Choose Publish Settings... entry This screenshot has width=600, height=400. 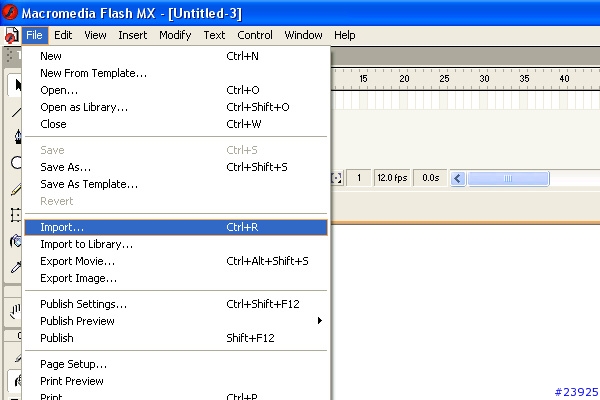(x=176, y=304)
